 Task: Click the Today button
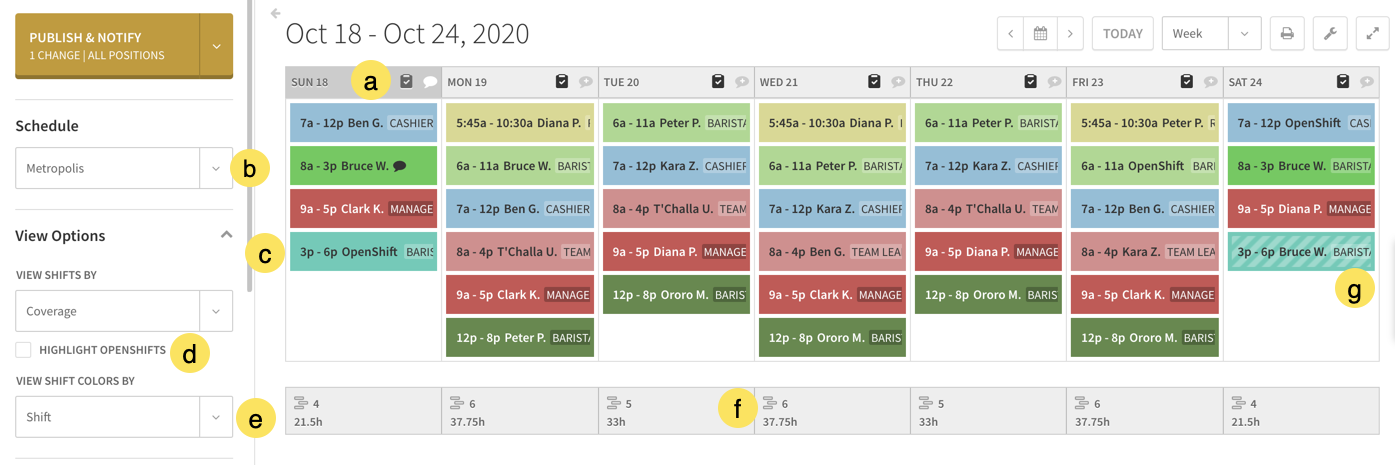(x=1123, y=33)
